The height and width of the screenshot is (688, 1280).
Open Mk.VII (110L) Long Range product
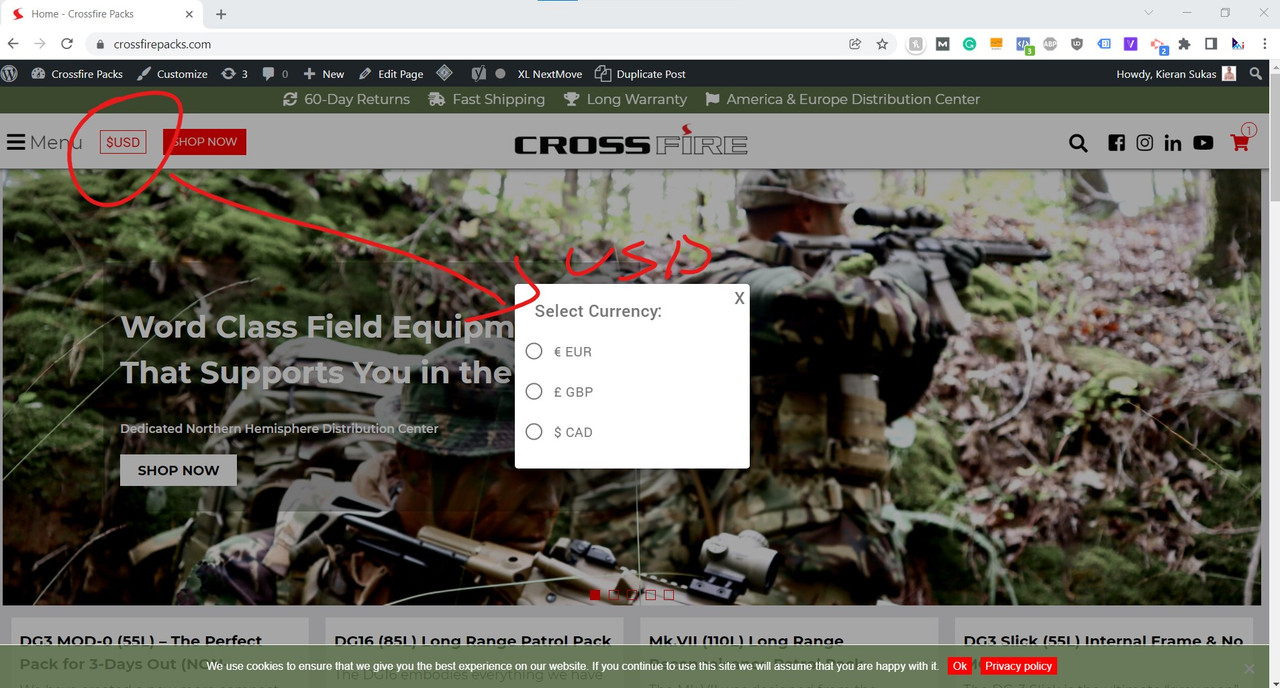click(747, 641)
